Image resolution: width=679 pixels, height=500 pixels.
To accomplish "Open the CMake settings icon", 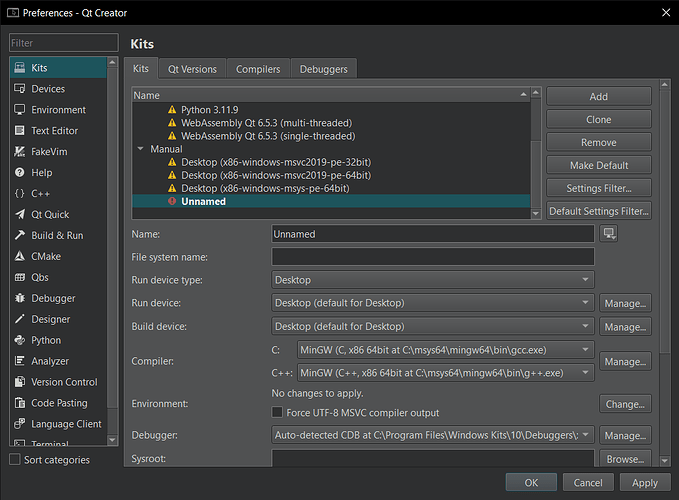I will [21, 257].
